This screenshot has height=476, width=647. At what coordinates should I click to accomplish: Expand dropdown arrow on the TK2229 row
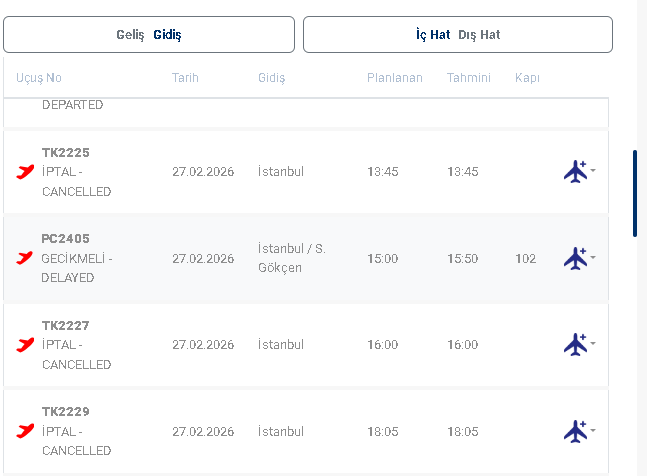594,431
